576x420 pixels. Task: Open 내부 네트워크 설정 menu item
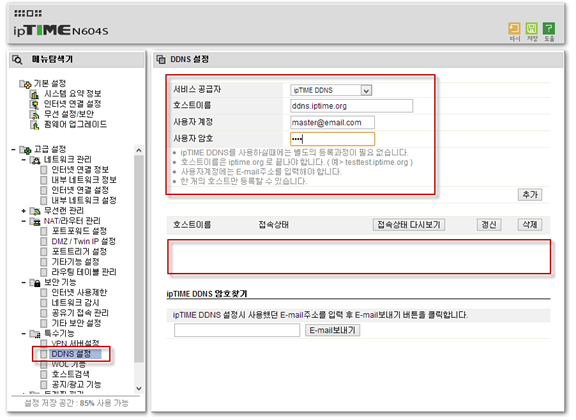84,201
